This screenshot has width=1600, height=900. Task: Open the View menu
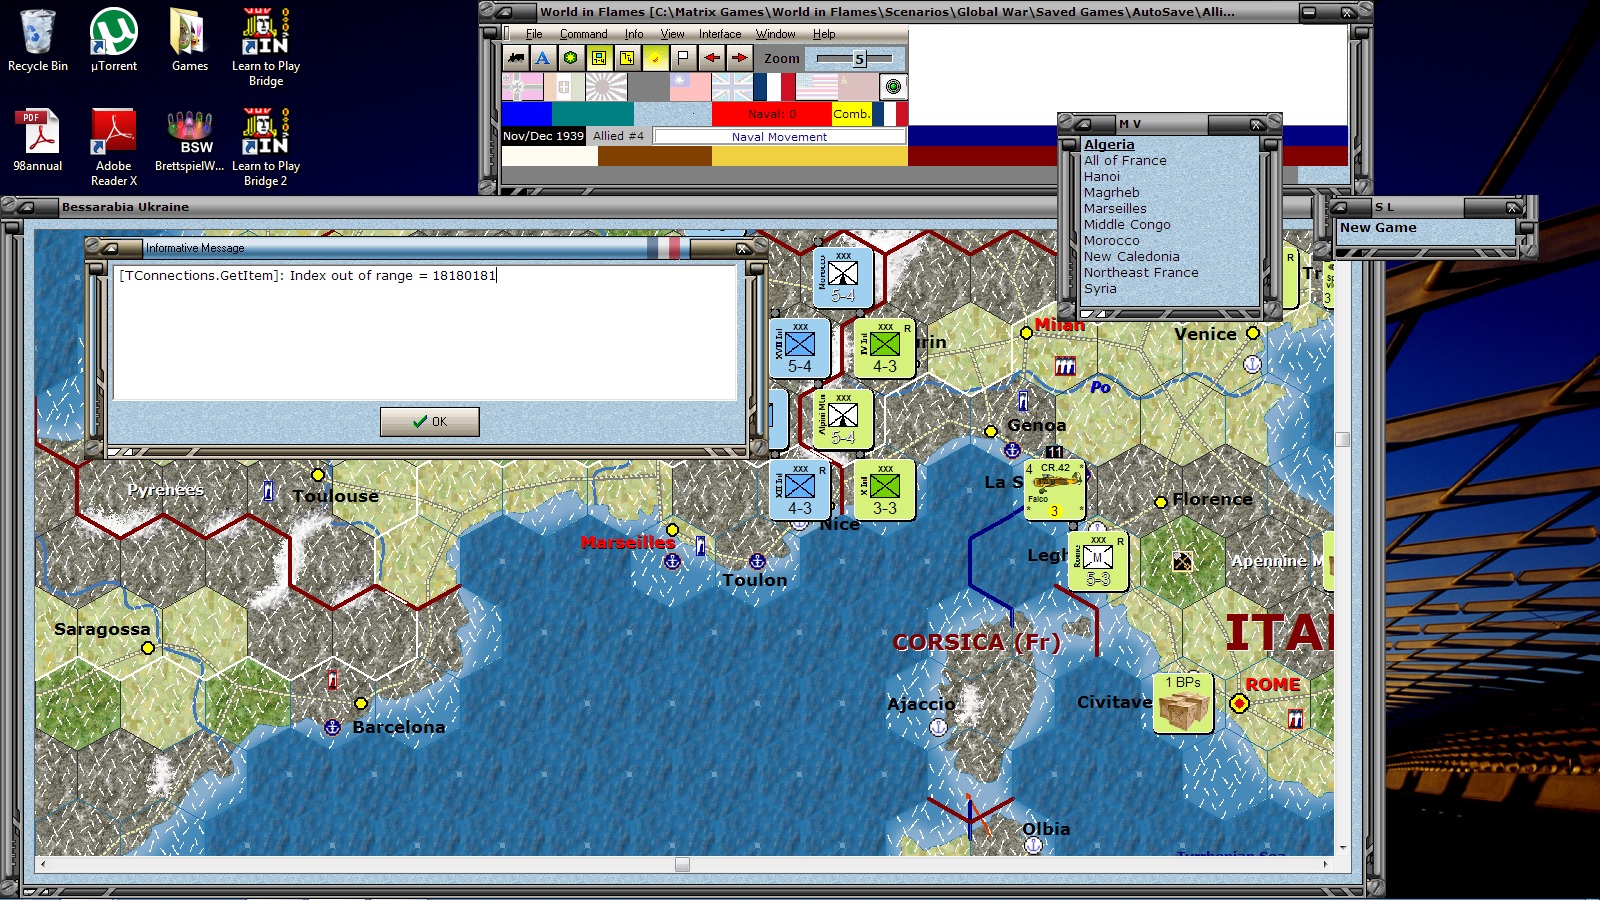pyautogui.click(x=672, y=34)
